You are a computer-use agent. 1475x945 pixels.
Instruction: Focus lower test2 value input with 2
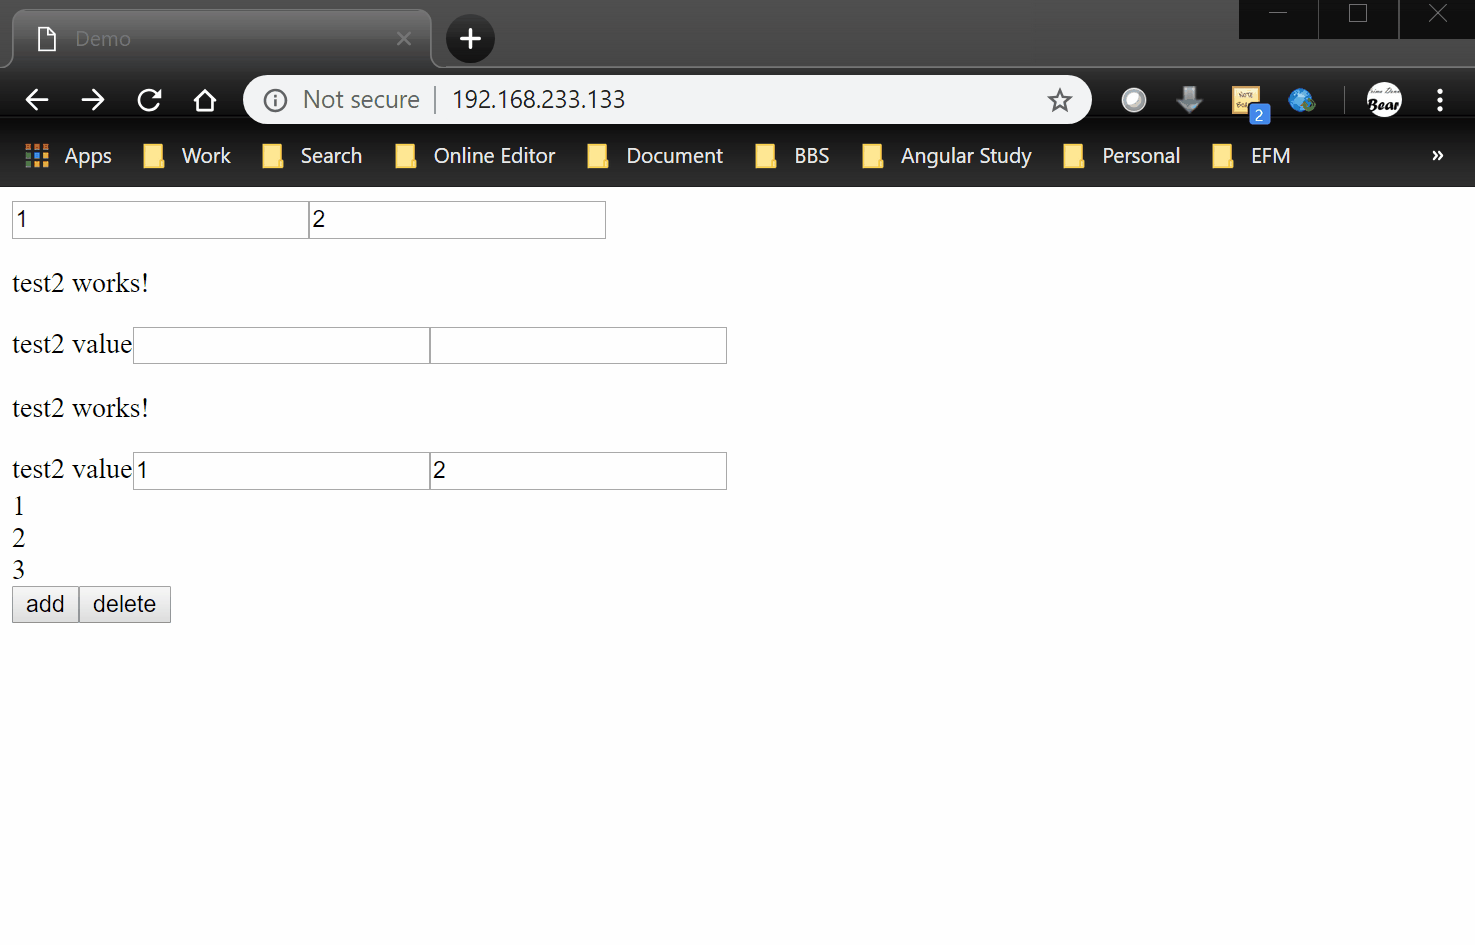578,471
